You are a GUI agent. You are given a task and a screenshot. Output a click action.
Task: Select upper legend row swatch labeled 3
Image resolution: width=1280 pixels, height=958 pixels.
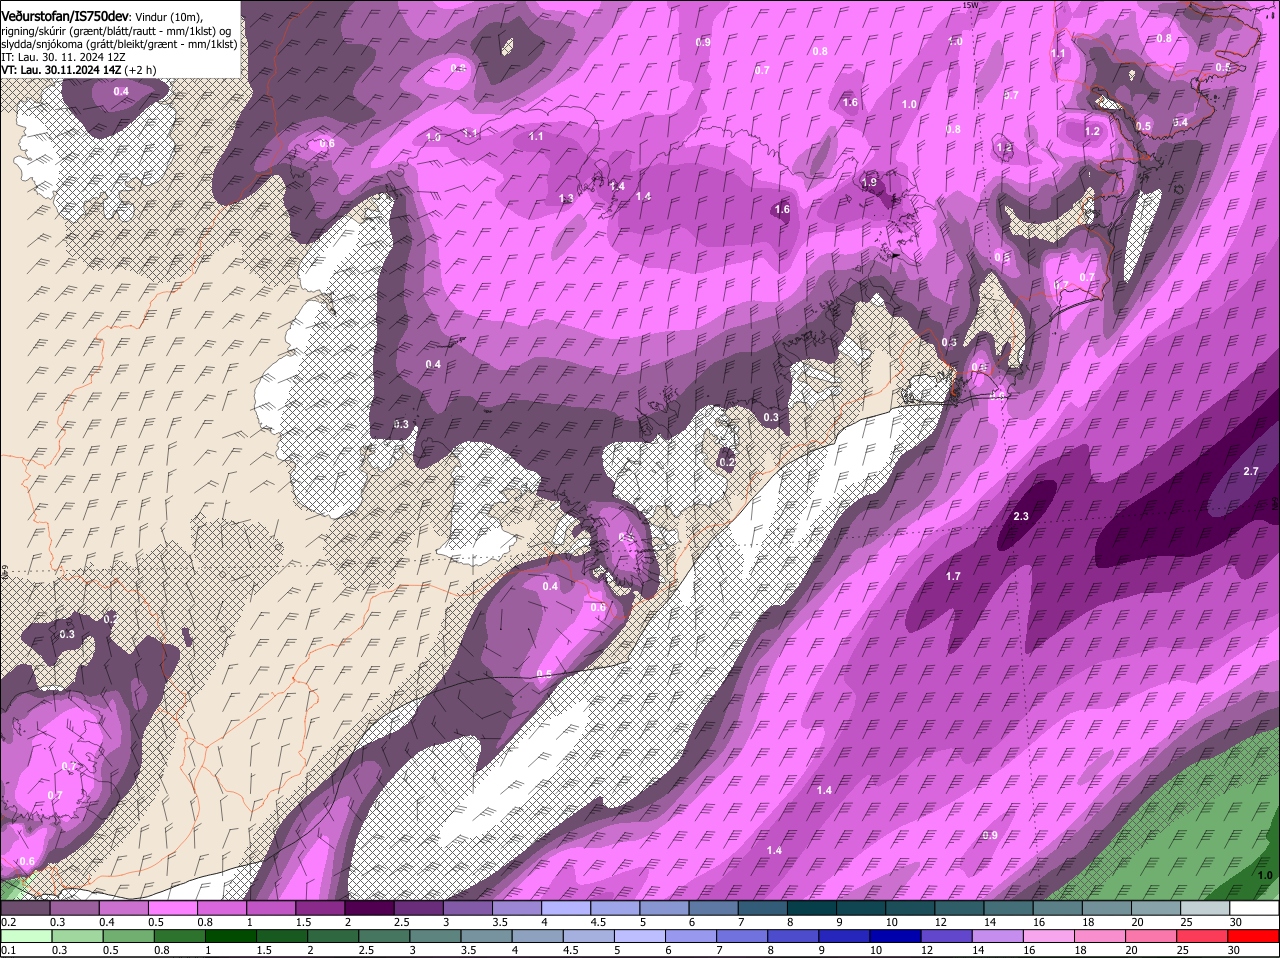pos(468,908)
